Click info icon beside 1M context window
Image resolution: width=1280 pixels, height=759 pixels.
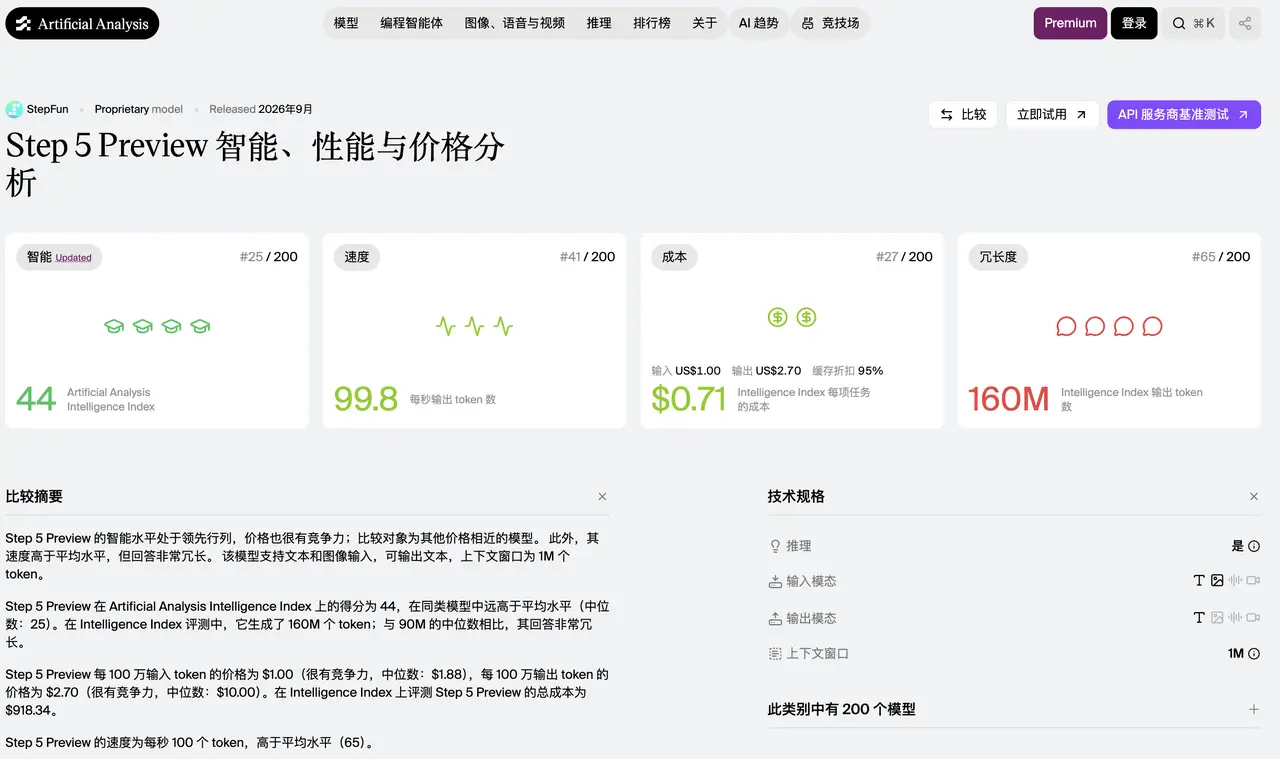1254,654
